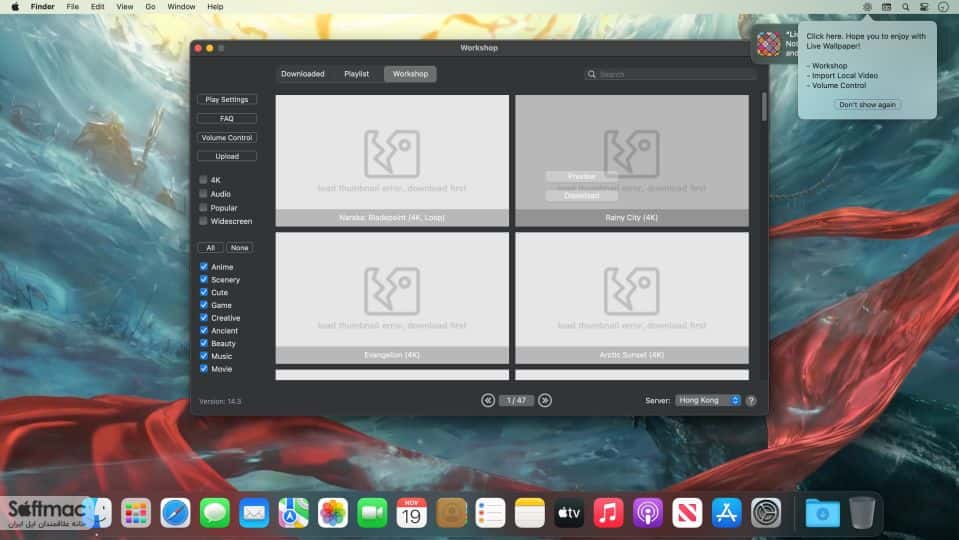Open the Server dropdown Hong Kong
Screen dimensions: 959x540
tap(708, 401)
